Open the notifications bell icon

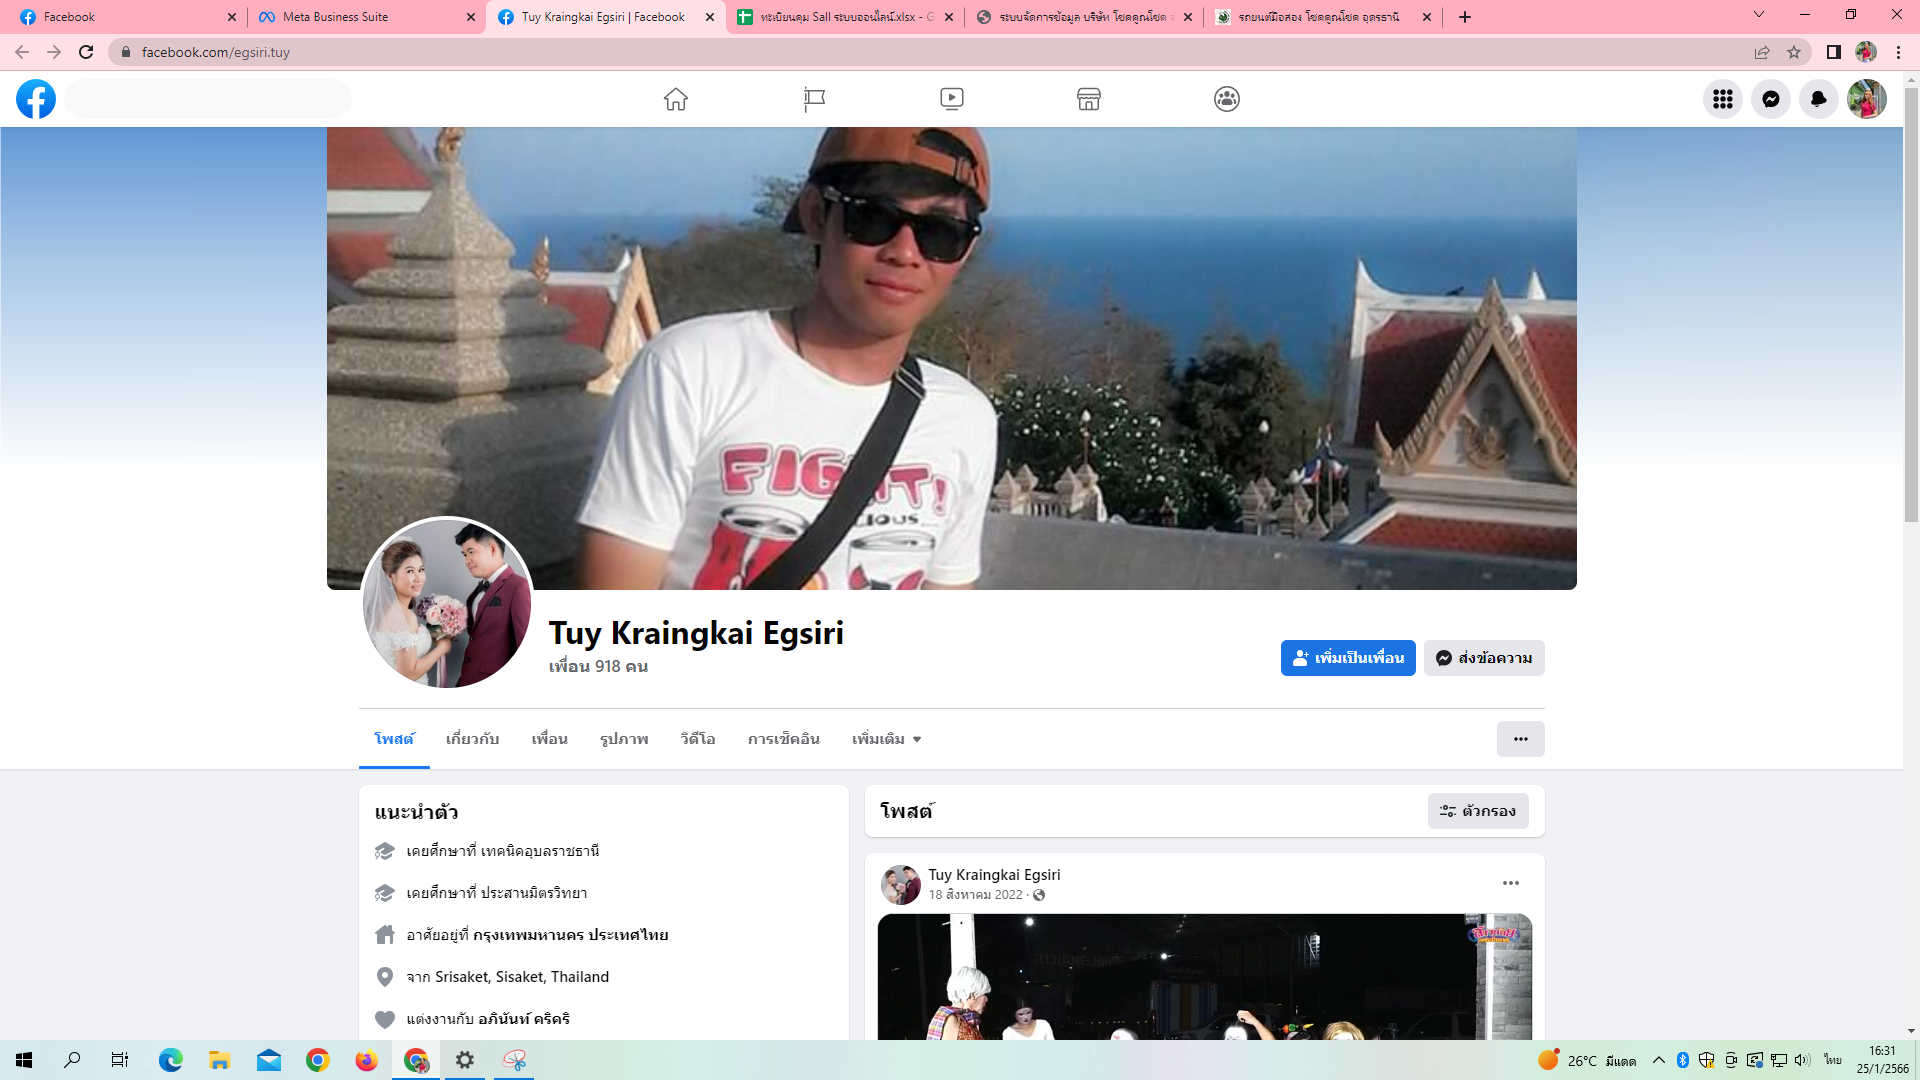(x=1818, y=99)
